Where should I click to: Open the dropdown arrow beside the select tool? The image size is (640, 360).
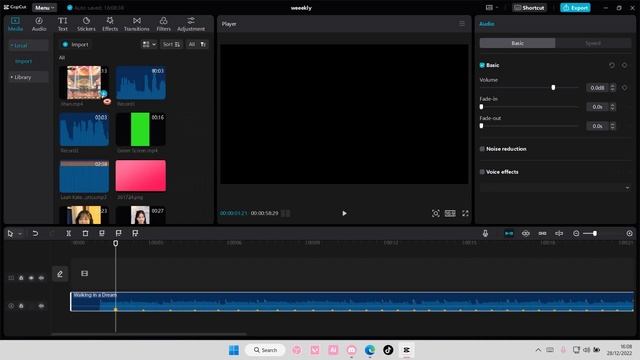point(20,234)
